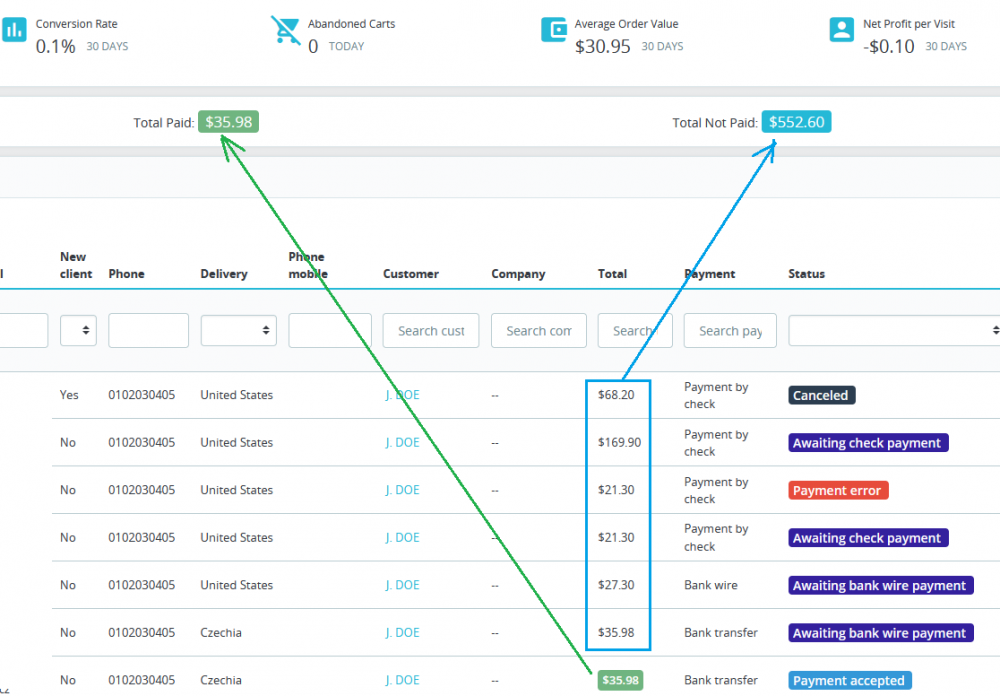
Task: Open the New client filter dropdown
Action: coord(78,330)
